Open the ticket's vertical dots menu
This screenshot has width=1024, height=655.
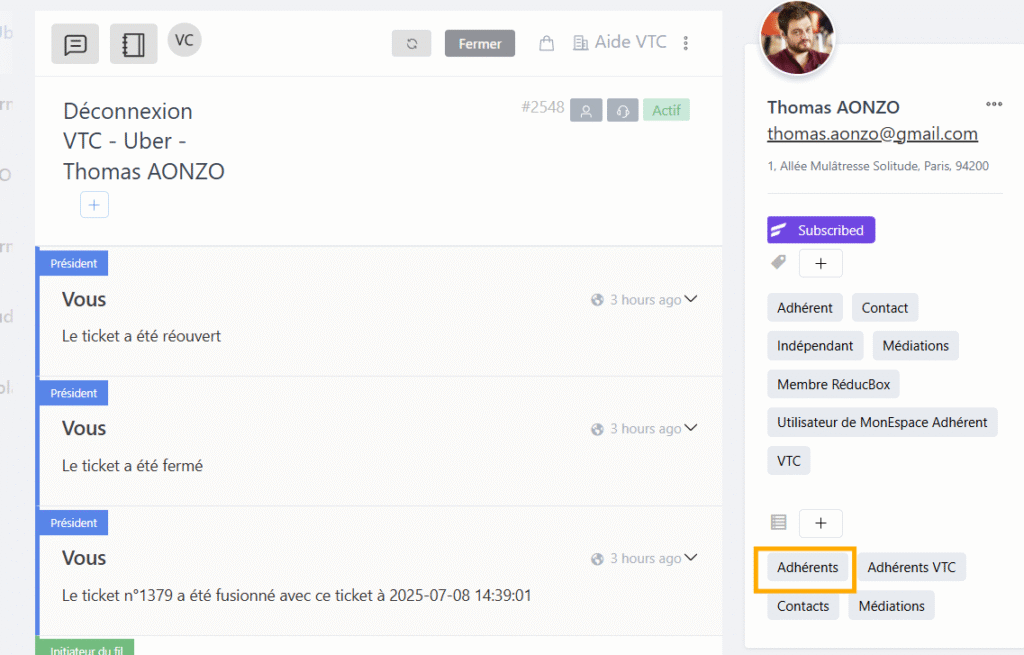click(x=686, y=43)
